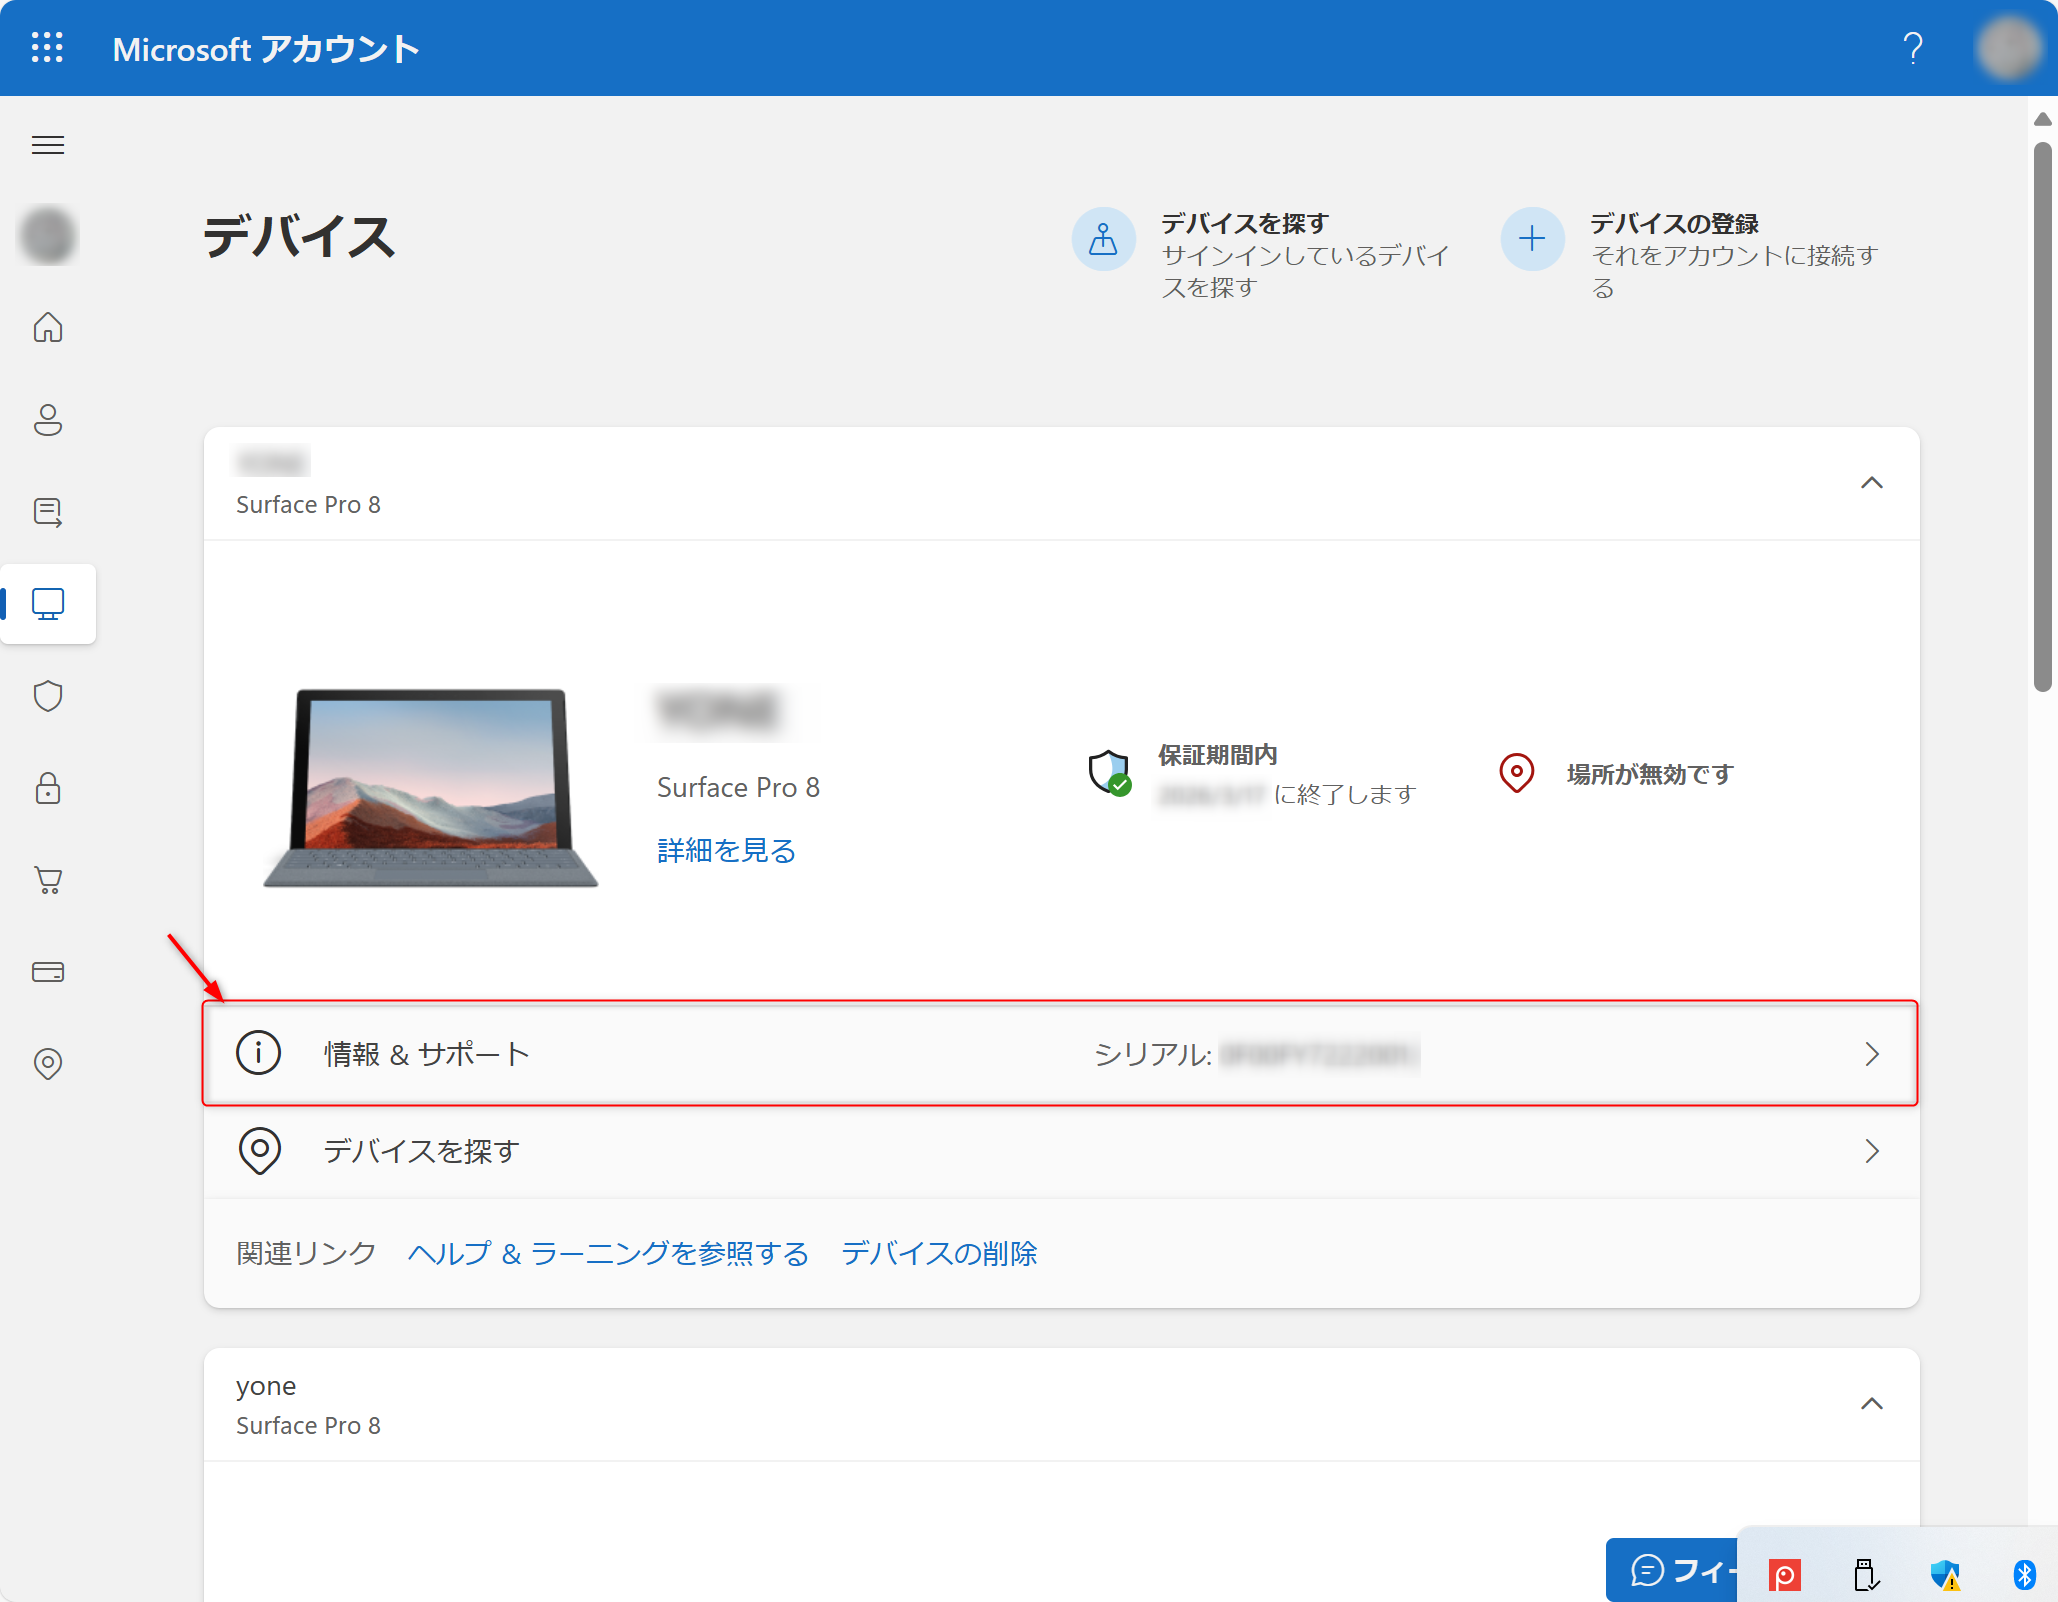The height and width of the screenshot is (1602, 2058).
Task: Open order history cart icon in sidebar
Action: (47, 880)
